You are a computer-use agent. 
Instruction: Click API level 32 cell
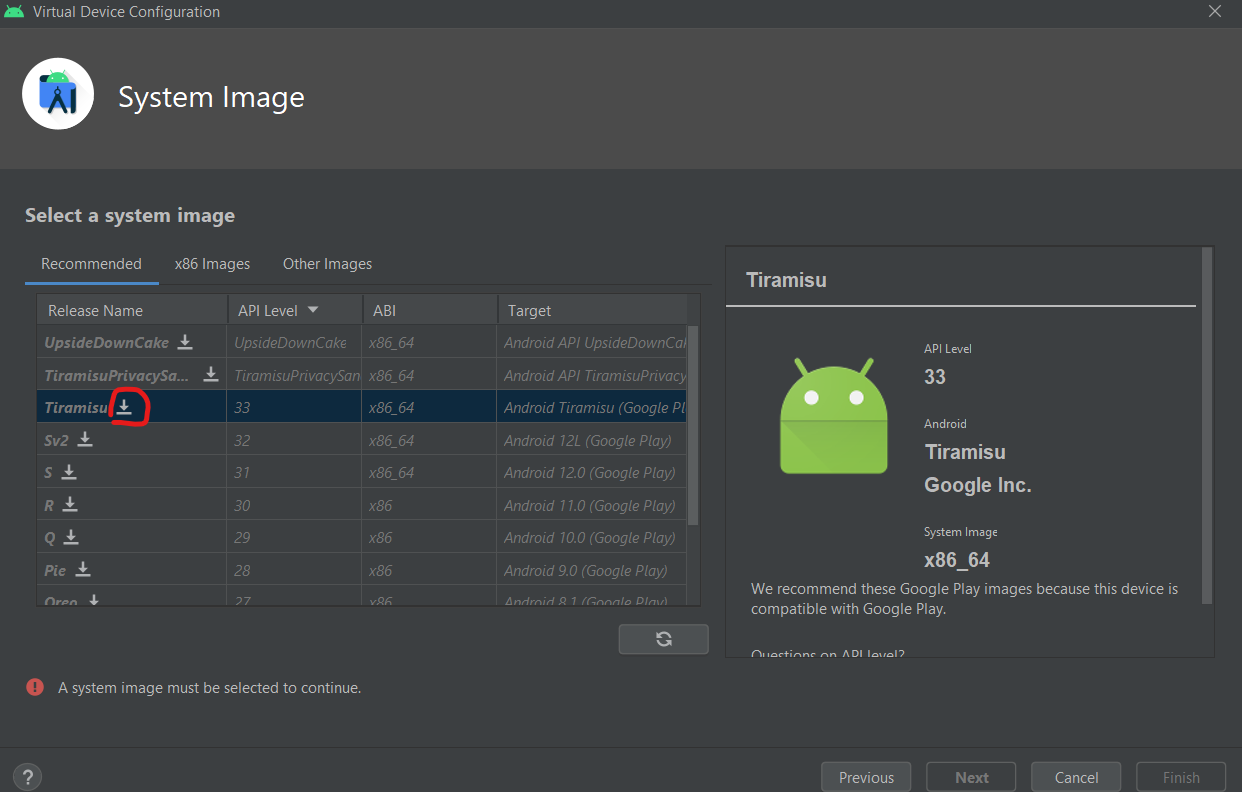click(295, 440)
